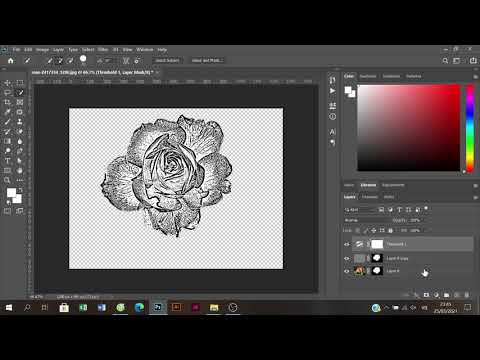The image size is (480, 360).
Task: Hide the Layer 0 copy layer
Action: tap(347, 258)
